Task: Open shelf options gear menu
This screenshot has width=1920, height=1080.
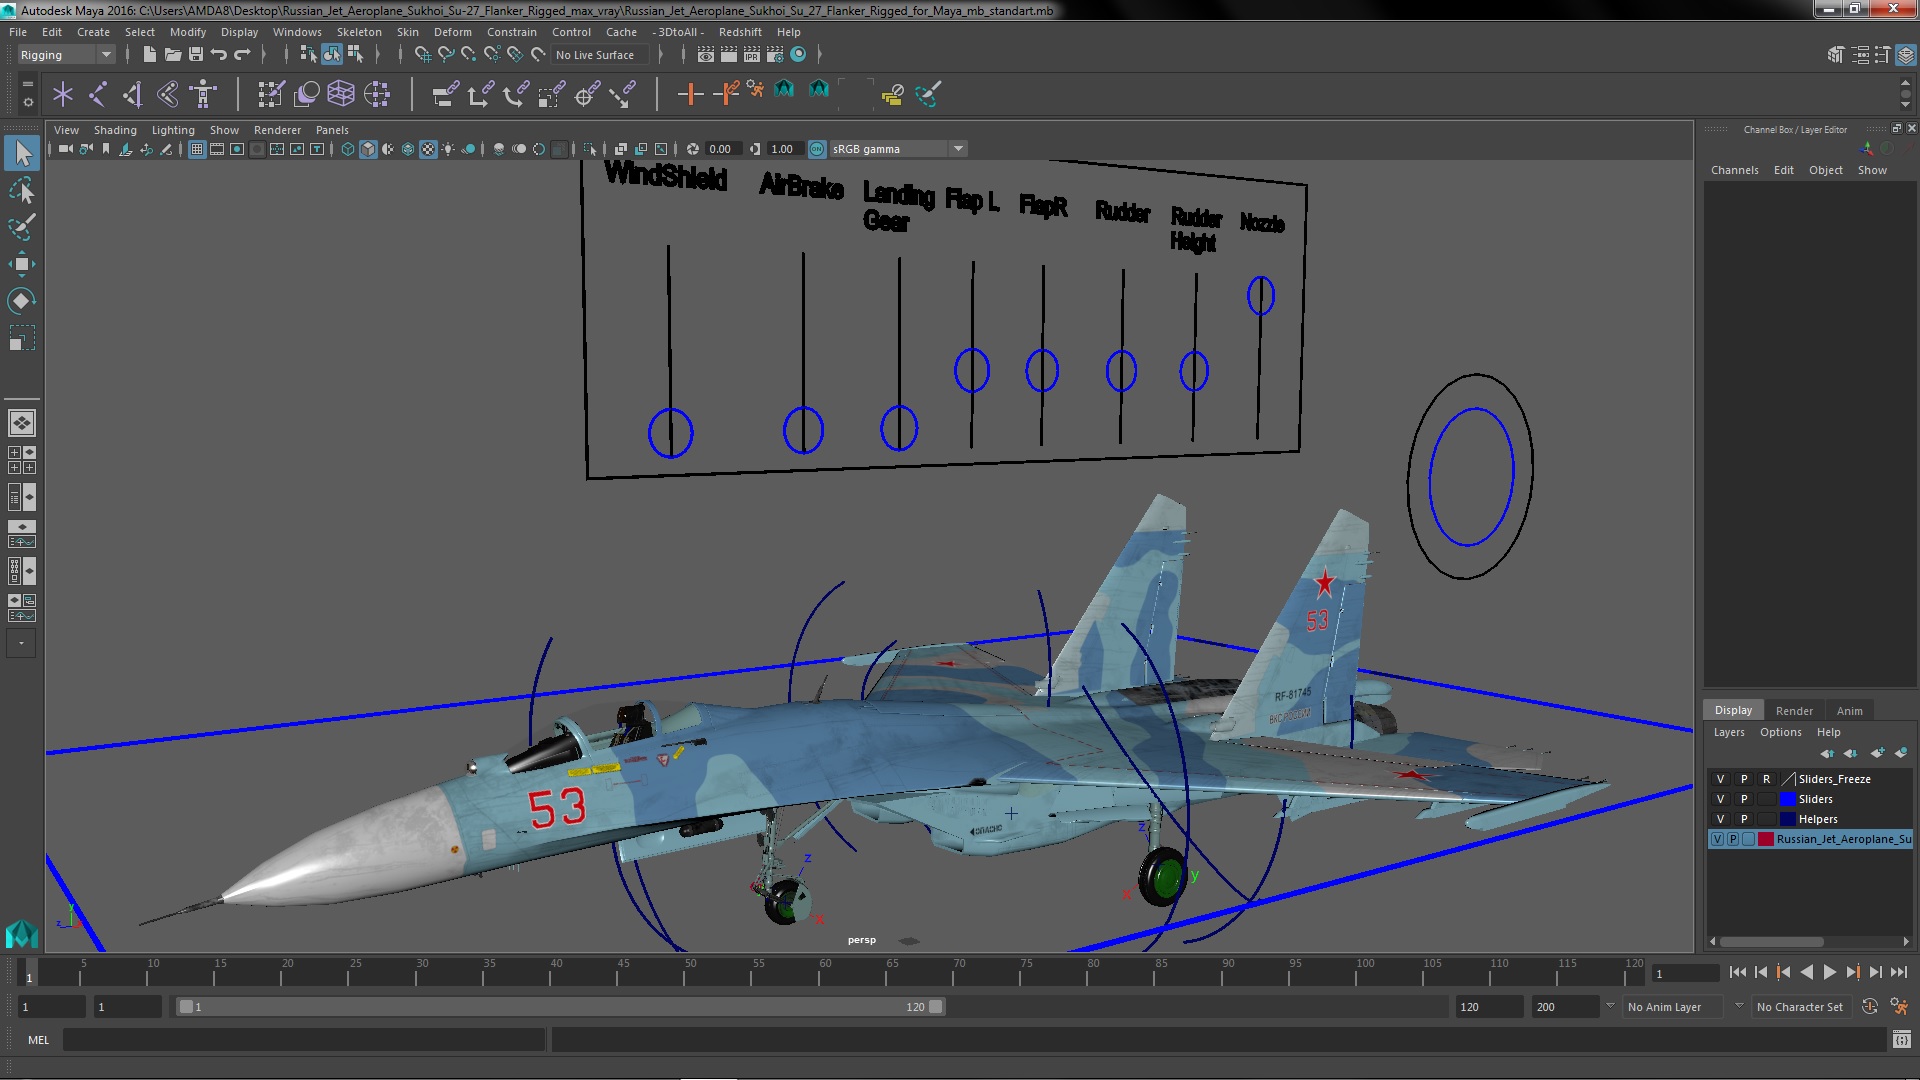Action: 27,102
